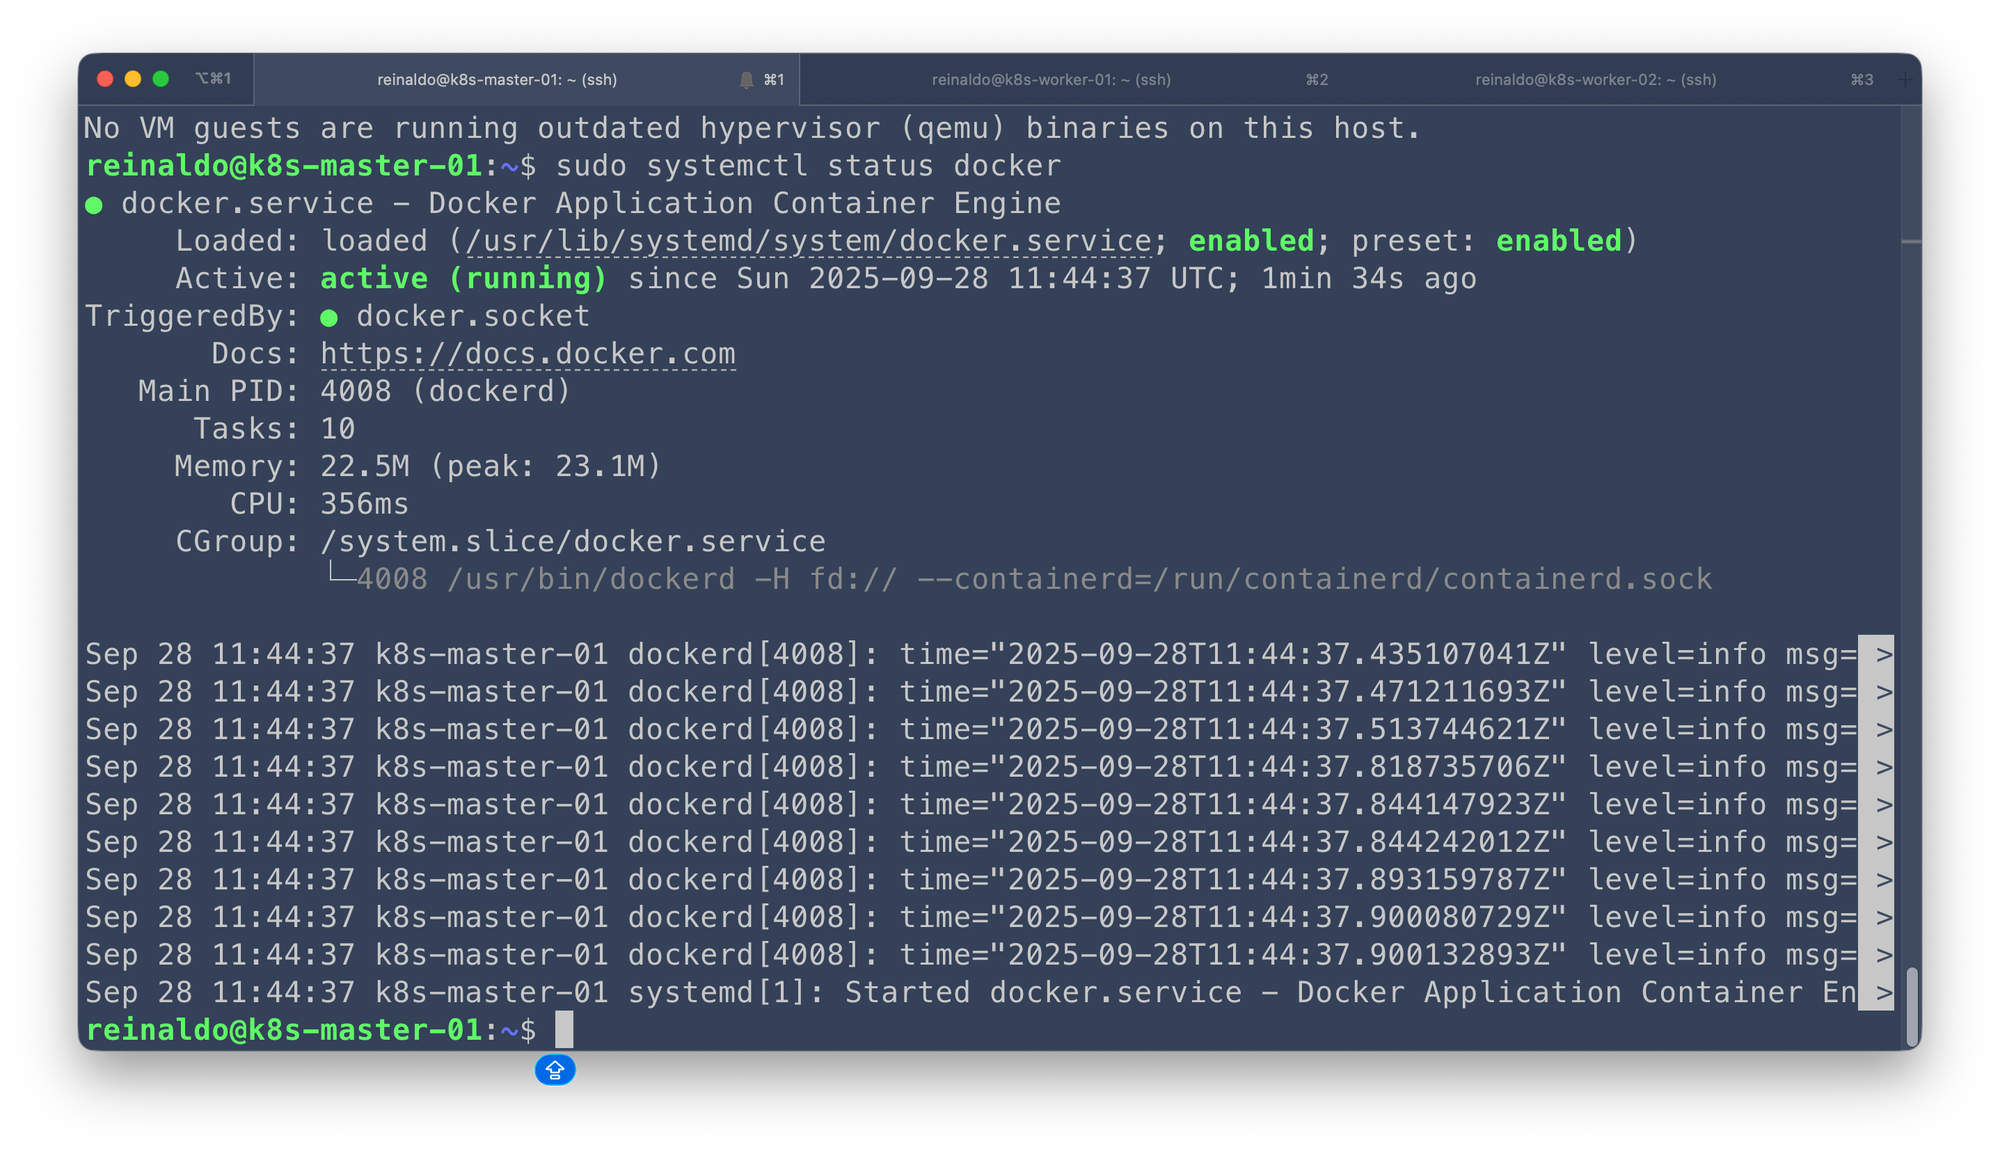
Task: Click the vertical scrollbar thumb at the bottom right
Action: (x=1911, y=1005)
